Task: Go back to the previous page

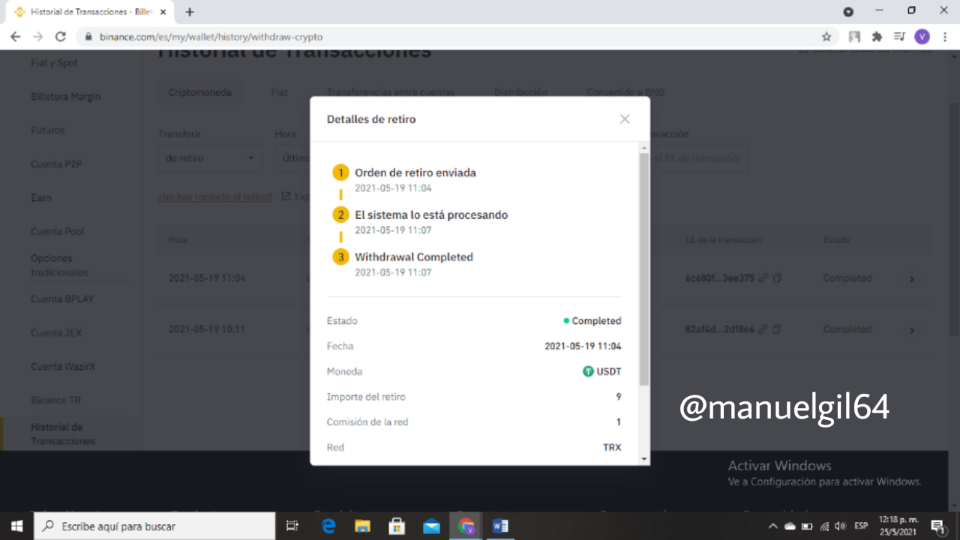Action: coord(15,37)
